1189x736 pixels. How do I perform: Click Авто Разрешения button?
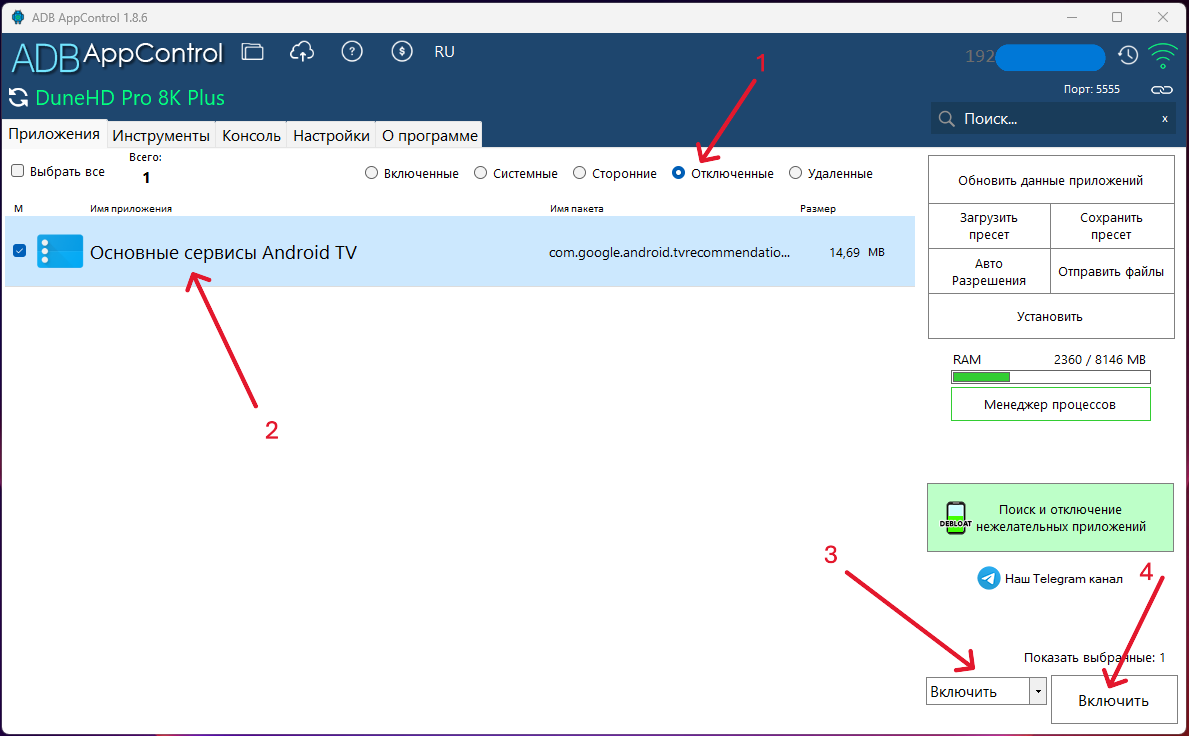[x=989, y=271]
